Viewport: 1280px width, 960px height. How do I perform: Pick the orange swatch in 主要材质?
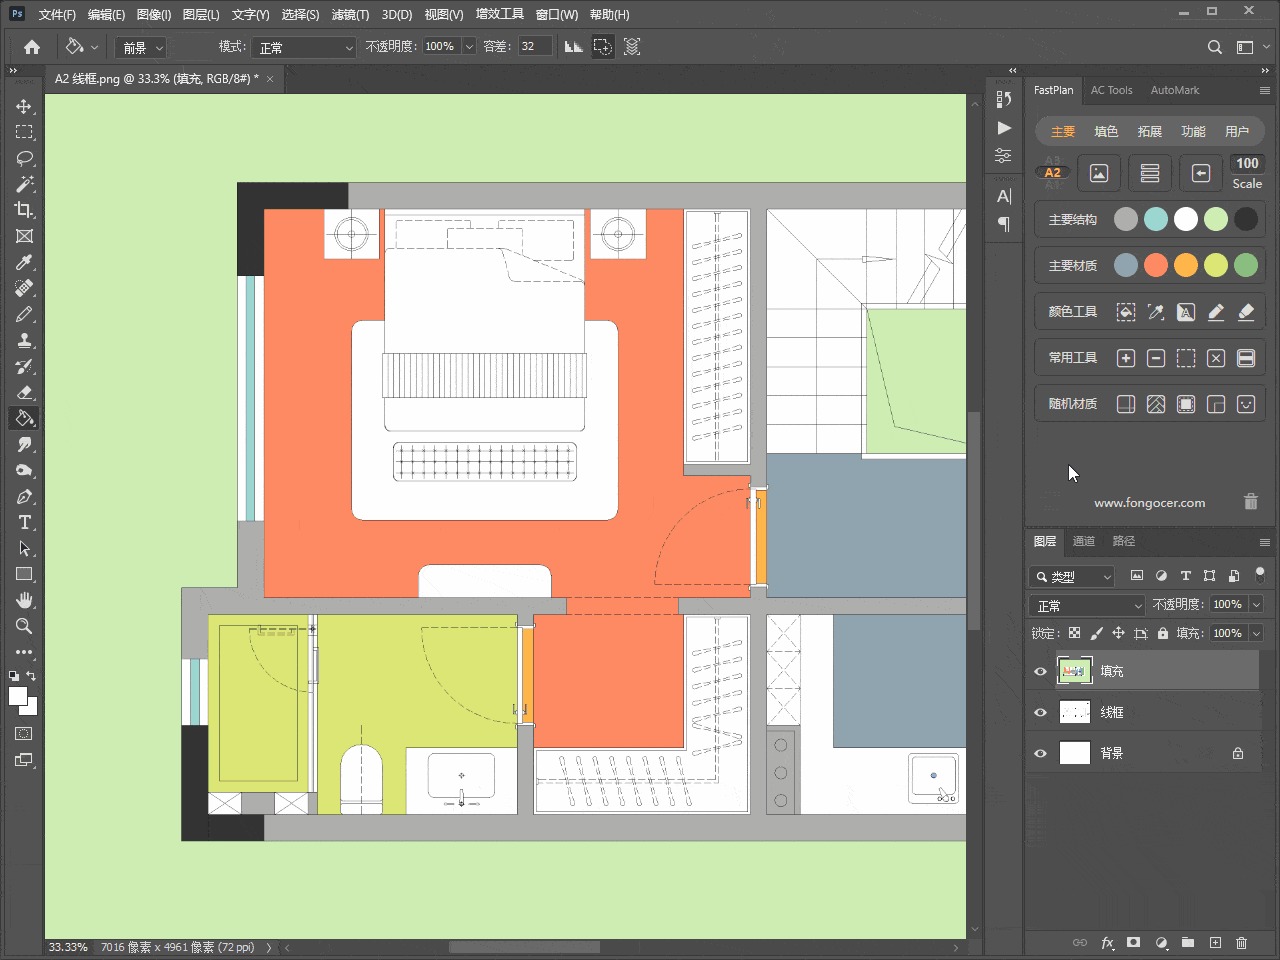(1186, 265)
